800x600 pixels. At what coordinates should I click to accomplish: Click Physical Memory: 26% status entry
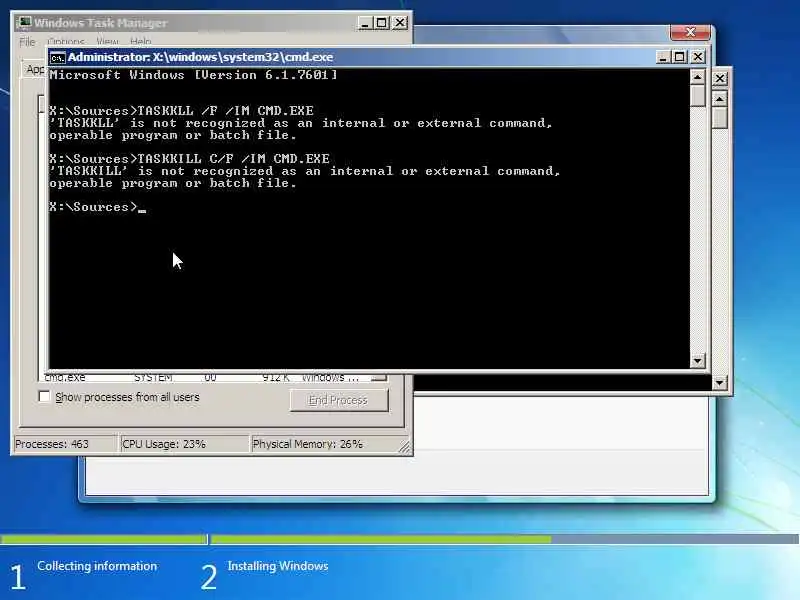pyautogui.click(x=324, y=444)
